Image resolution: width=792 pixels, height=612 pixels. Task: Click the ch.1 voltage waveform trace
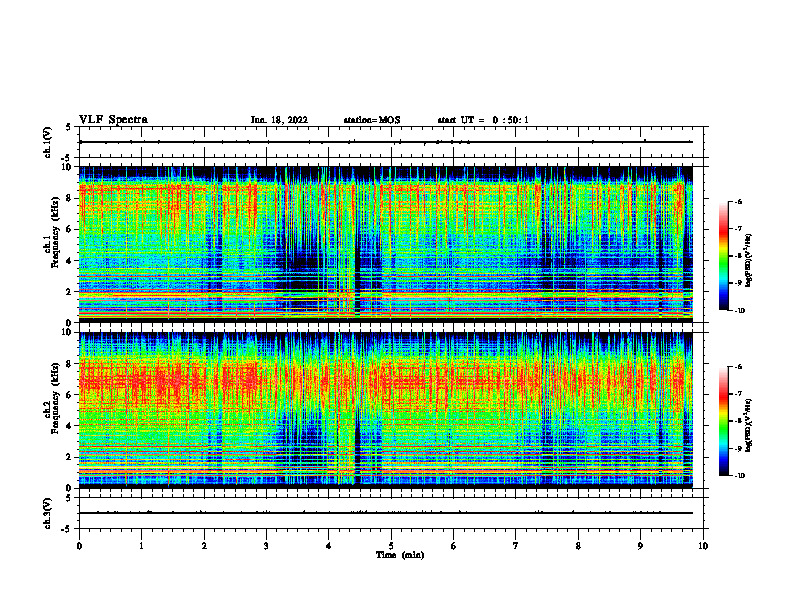tap(385, 142)
